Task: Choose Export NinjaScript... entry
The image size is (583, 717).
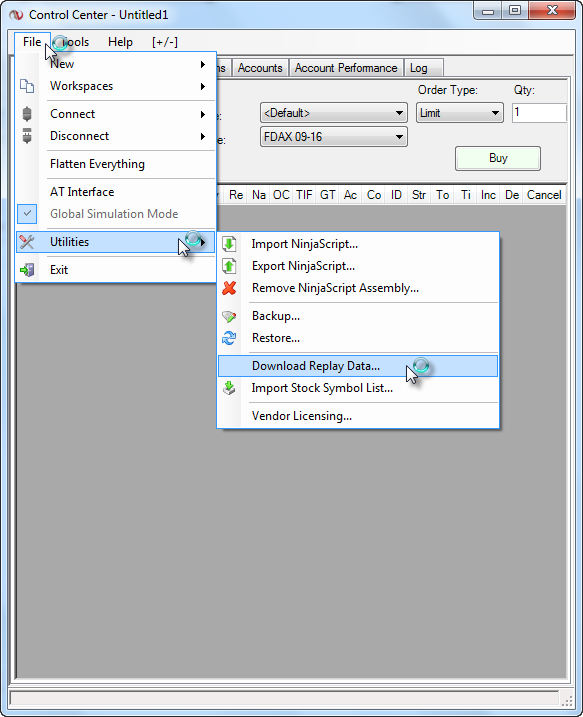Action: coord(358,266)
